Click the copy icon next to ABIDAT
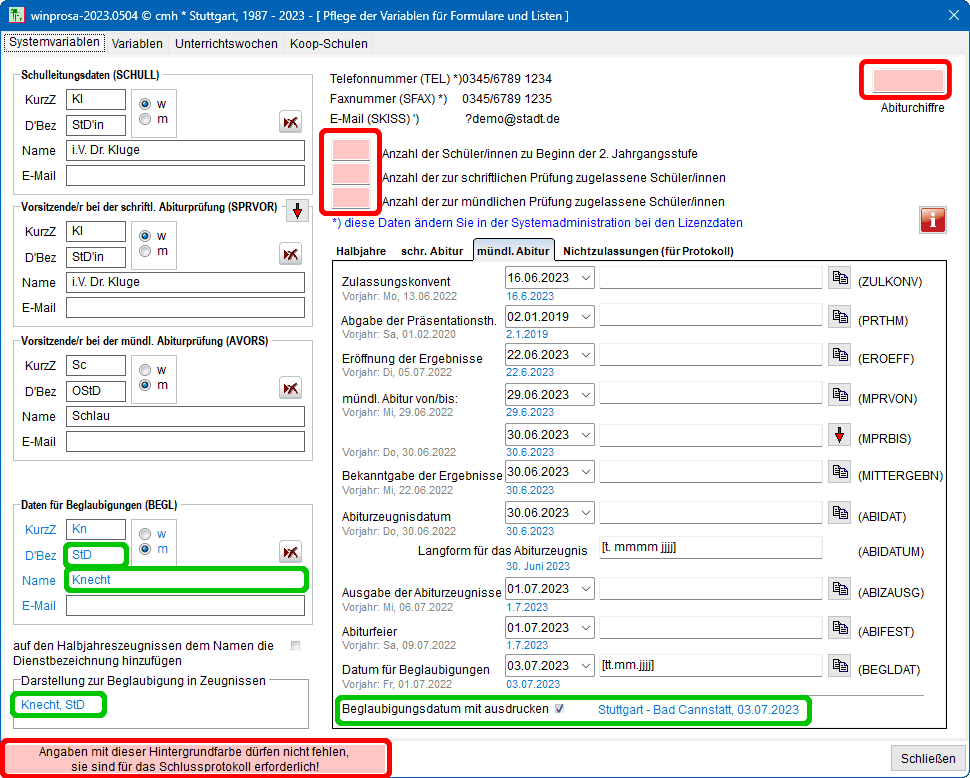 click(840, 513)
